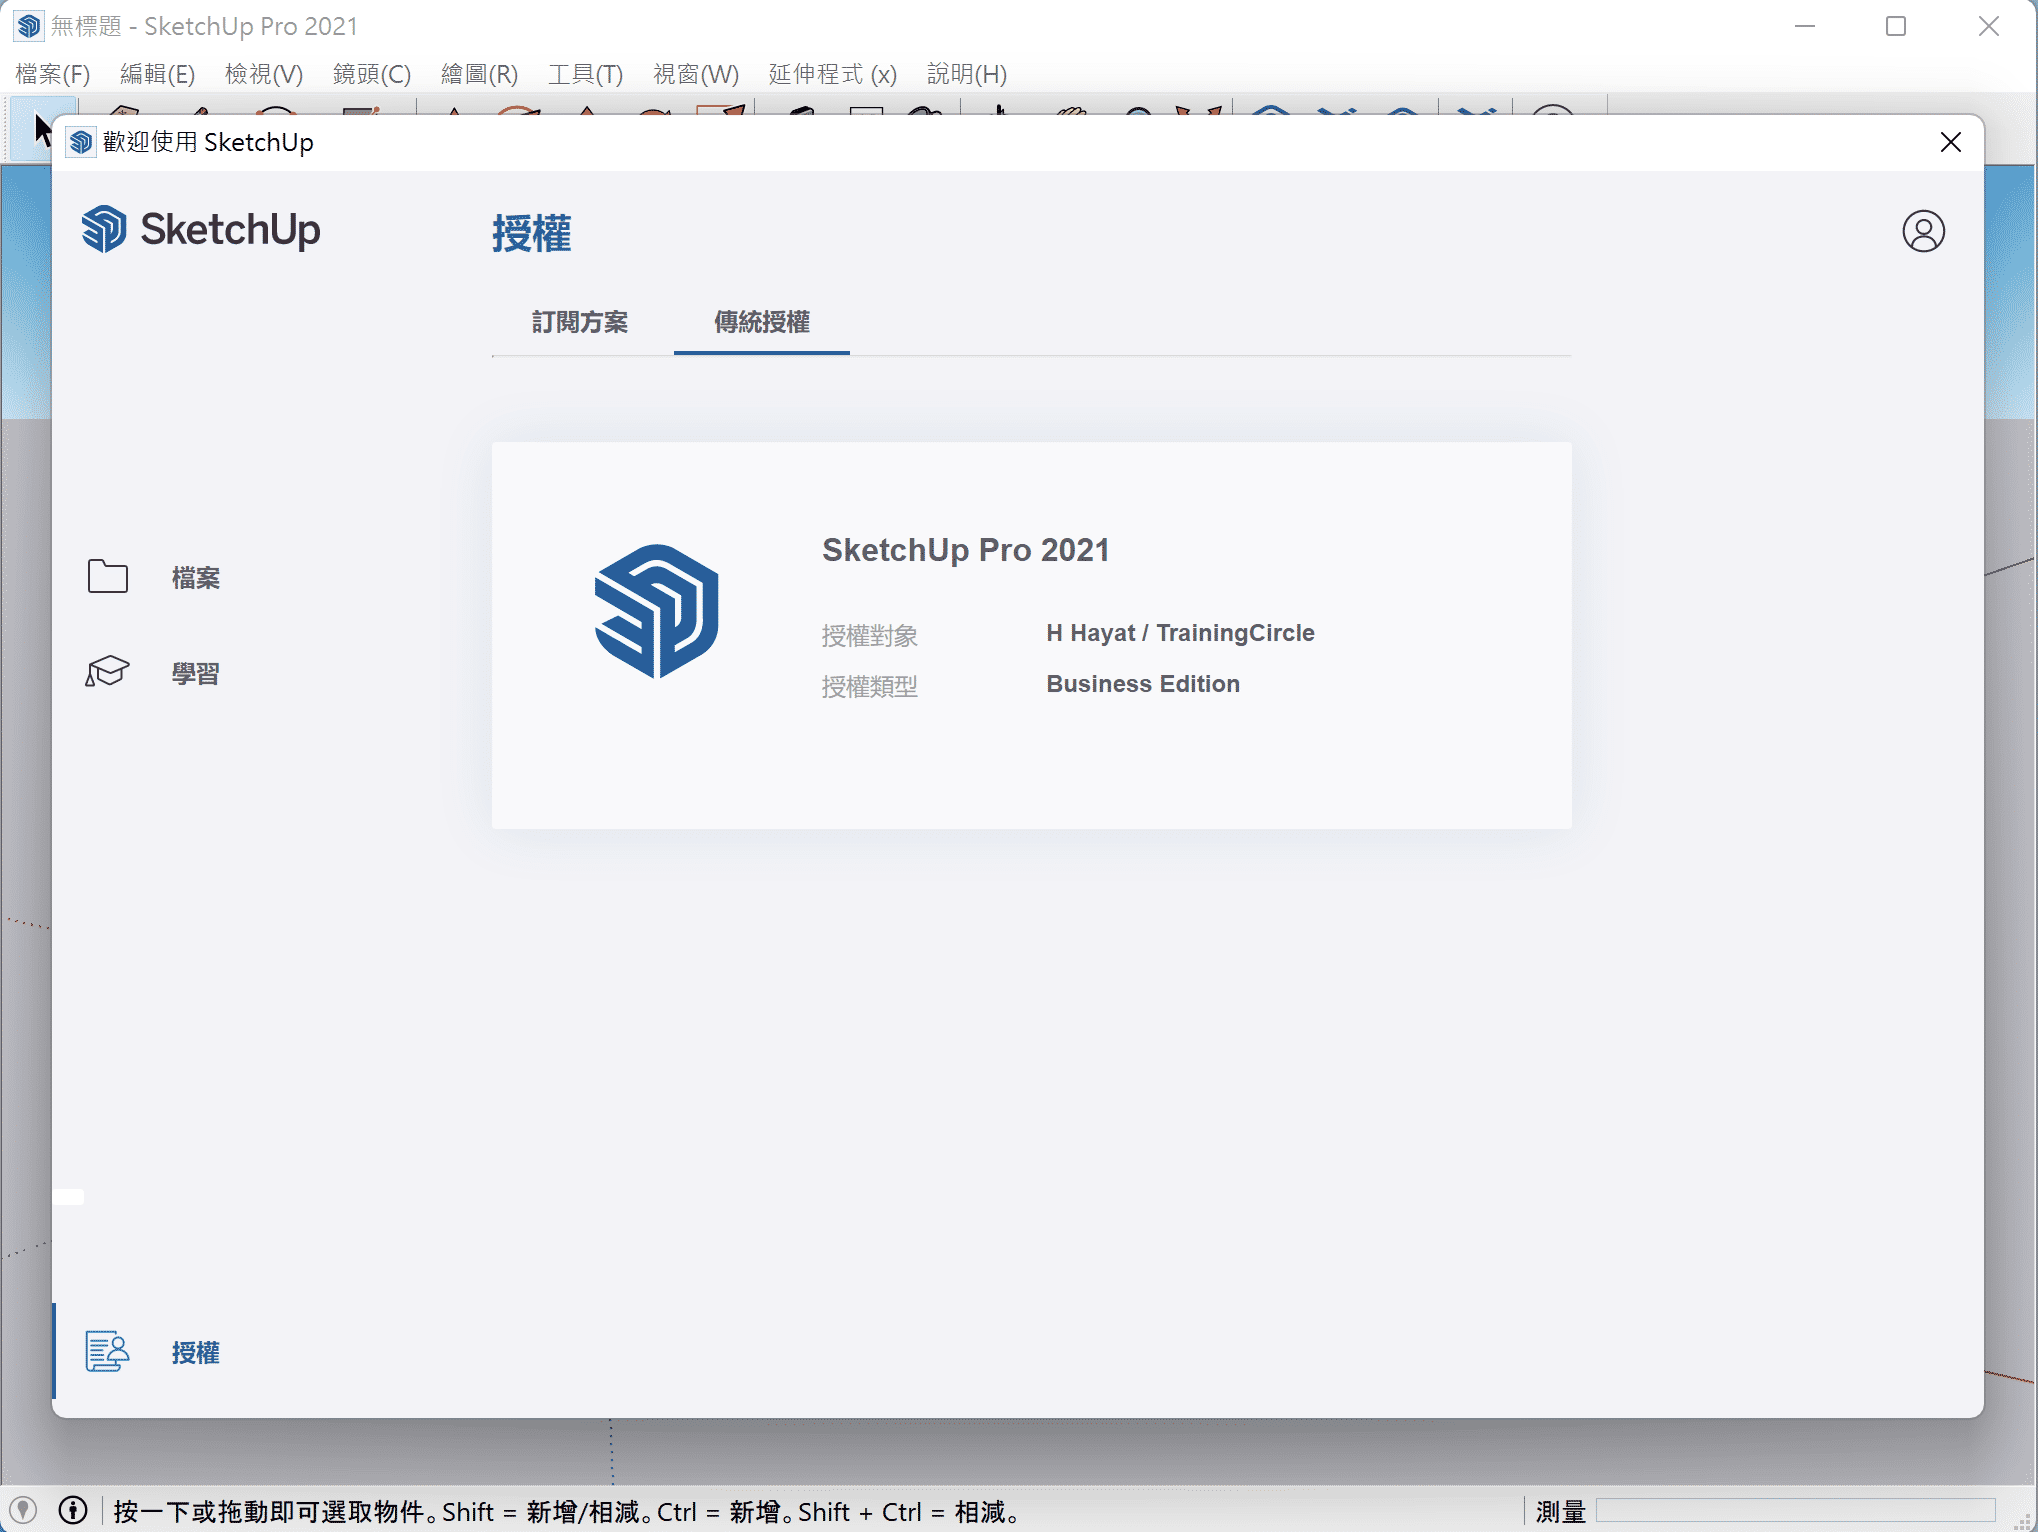Click the H Hayat / TrainingCircle licensee text
2038x1532 pixels.
click(1180, 633)
